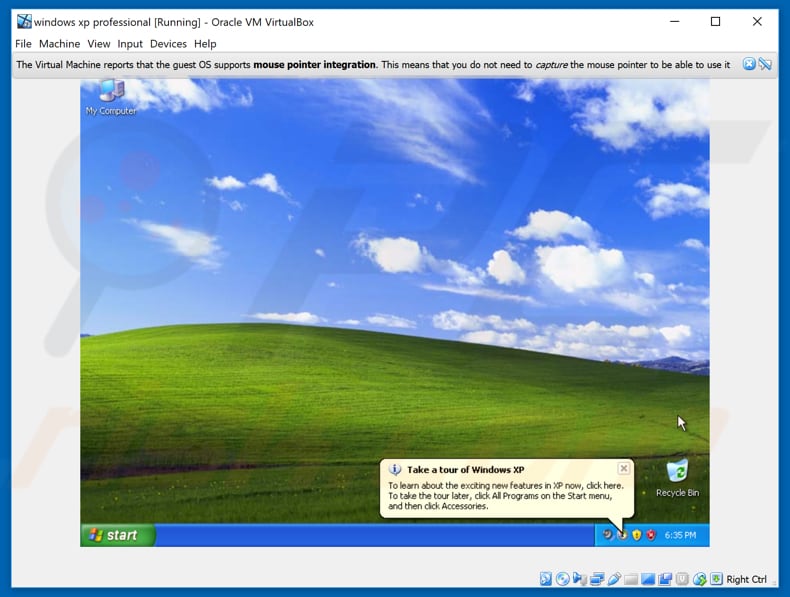790x597 pixels.
Task: Open the Devices menu
Action: coord(168,44)
